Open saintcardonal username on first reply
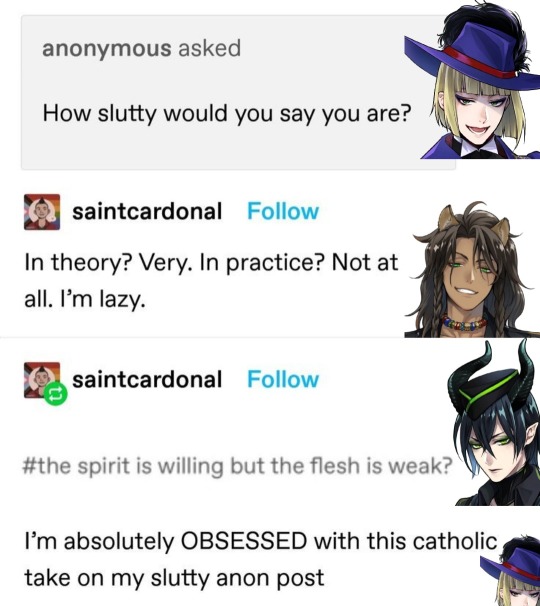The width and height of the screenshot is (540, 606). [x=147, y=211]
